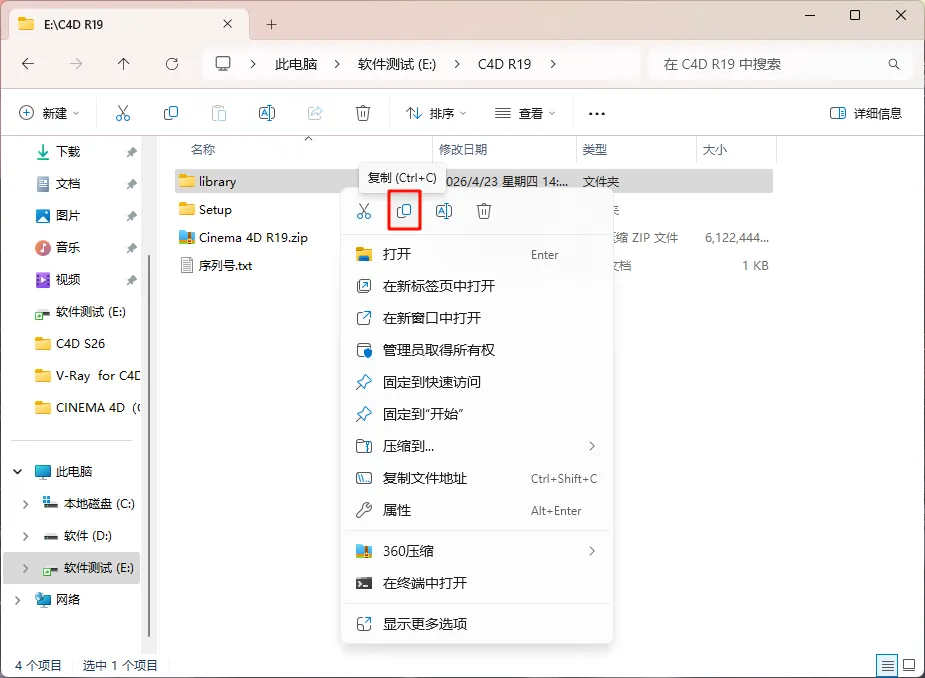Click the toolbar Cut scissors icon
The height and width of the screenshot is (678, 925).
point(123,113)
